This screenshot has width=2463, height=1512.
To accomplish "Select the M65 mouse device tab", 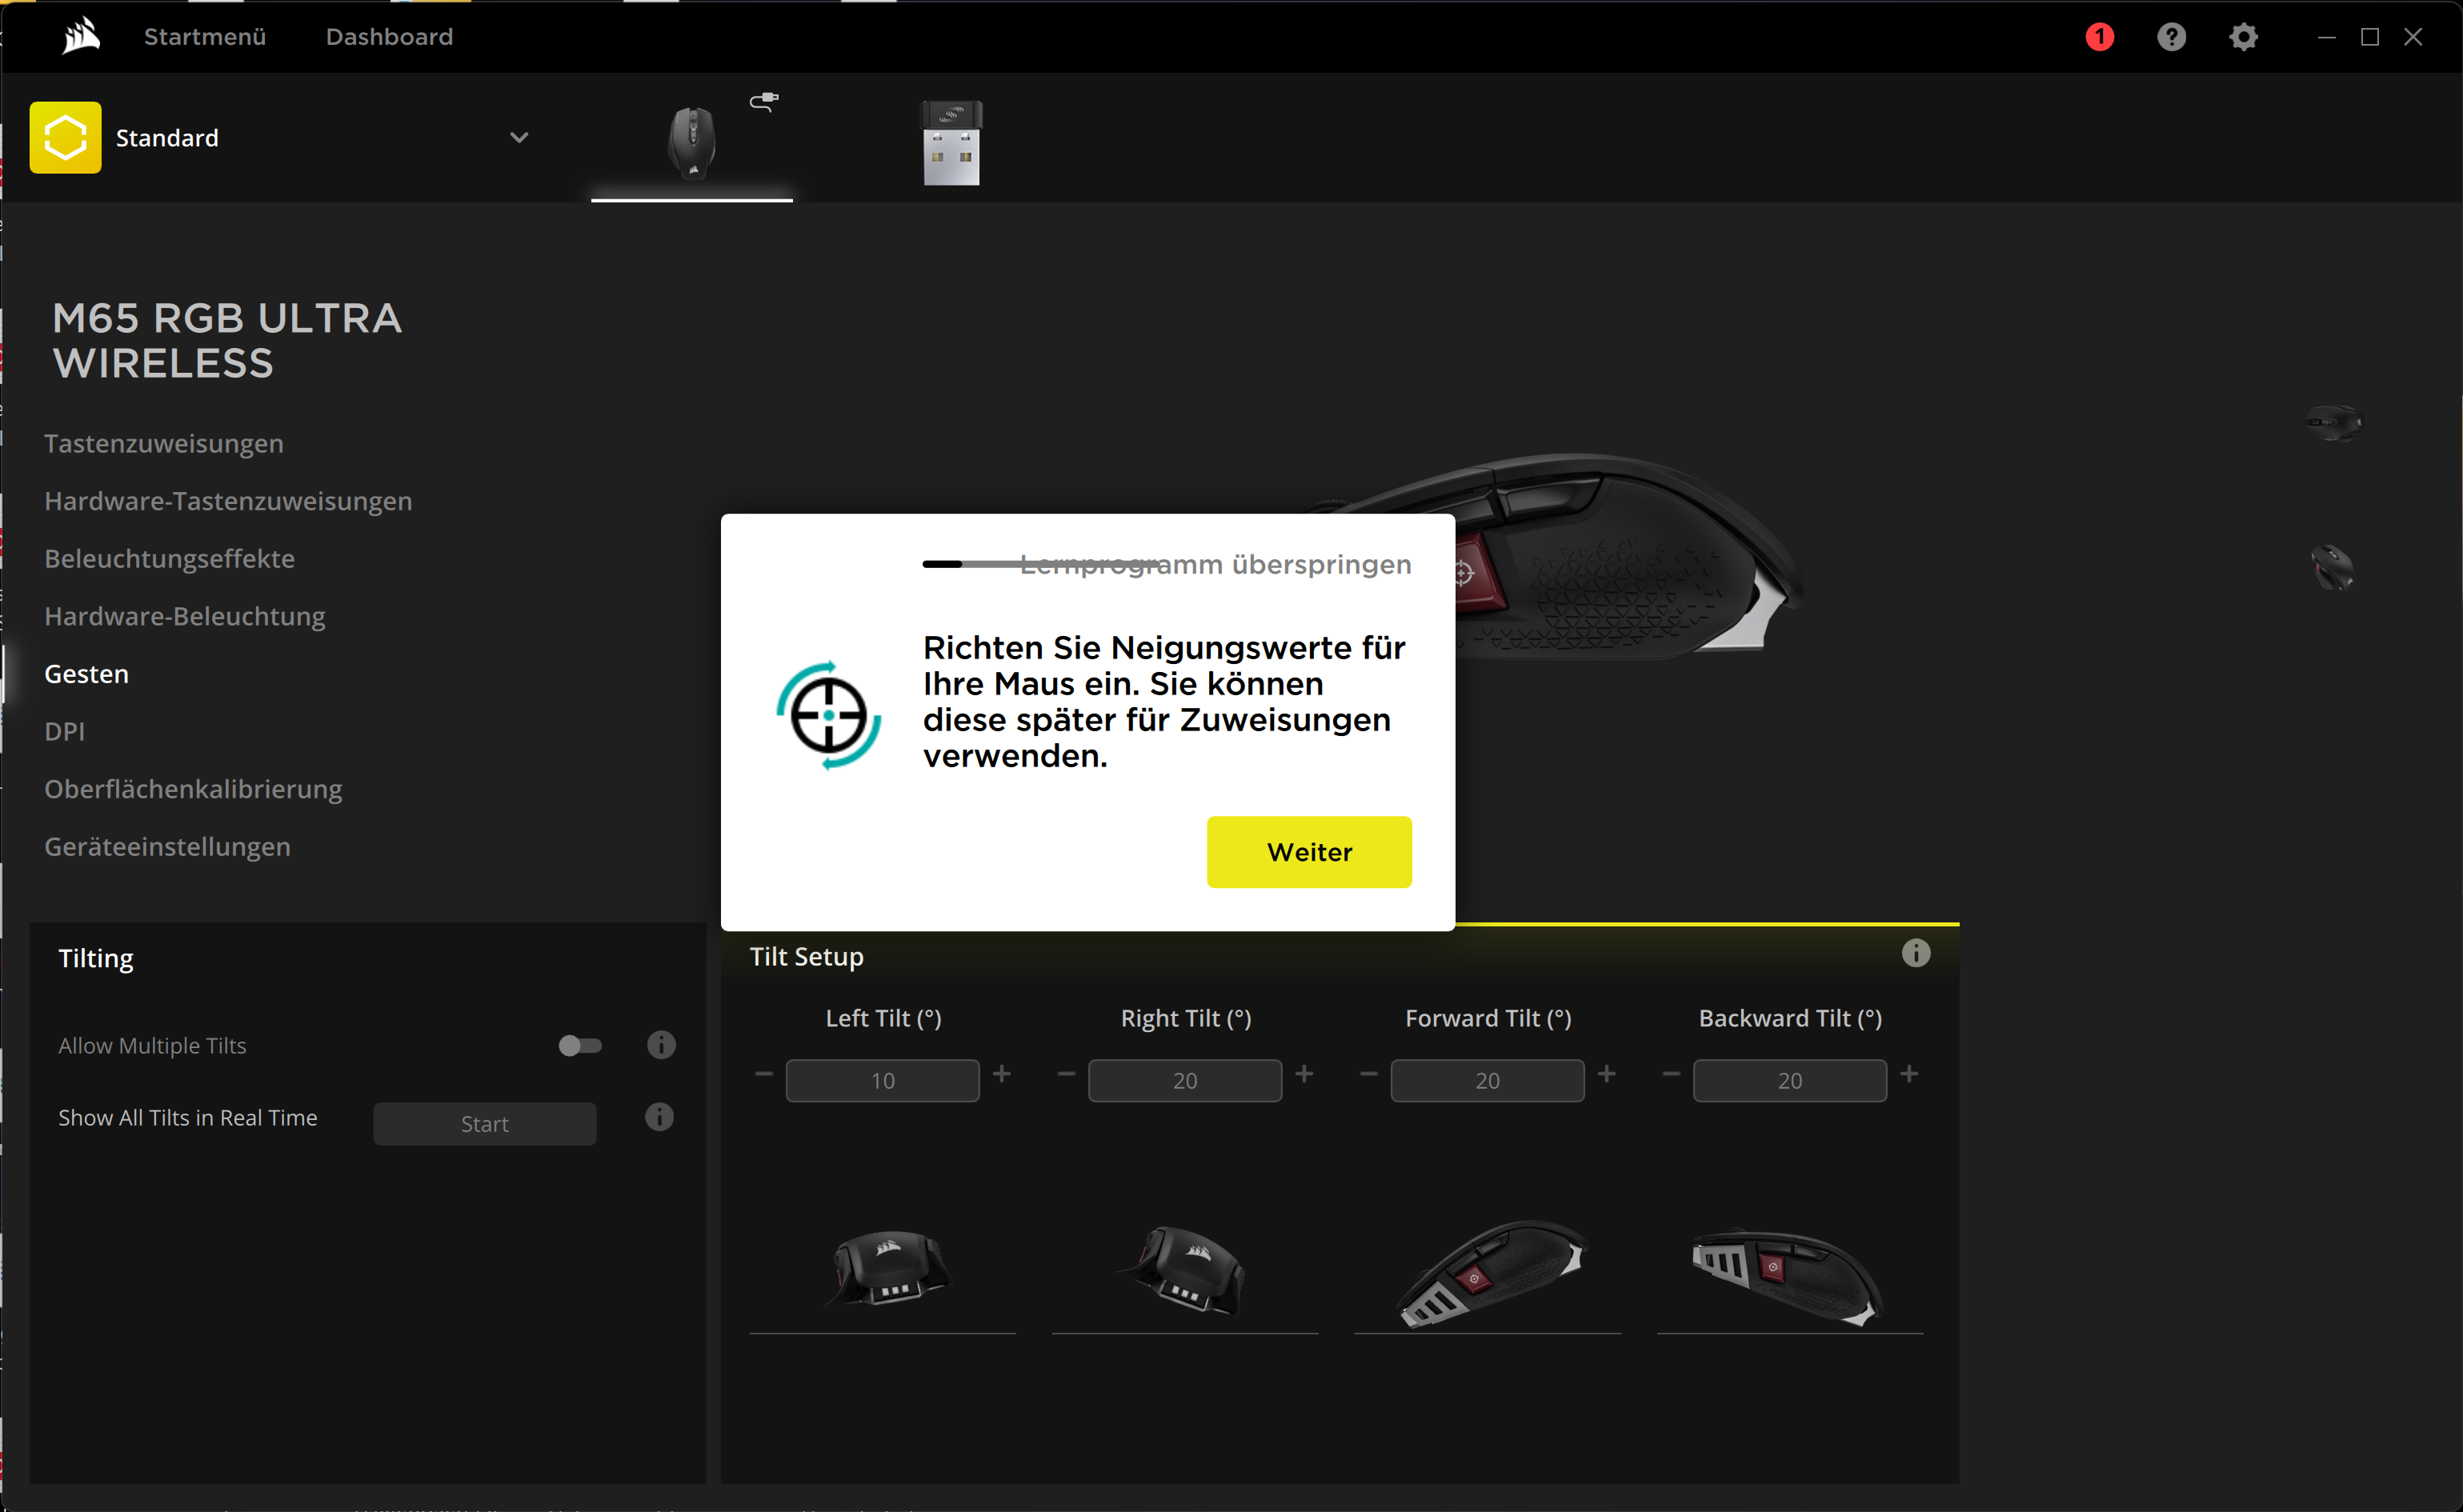I will pos(692,144).
